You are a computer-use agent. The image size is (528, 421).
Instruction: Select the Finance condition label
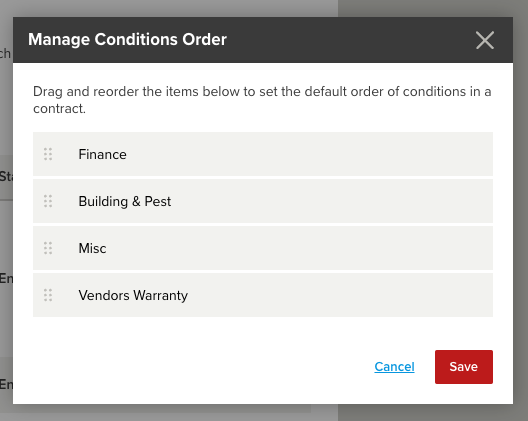[x=102, y=154]
